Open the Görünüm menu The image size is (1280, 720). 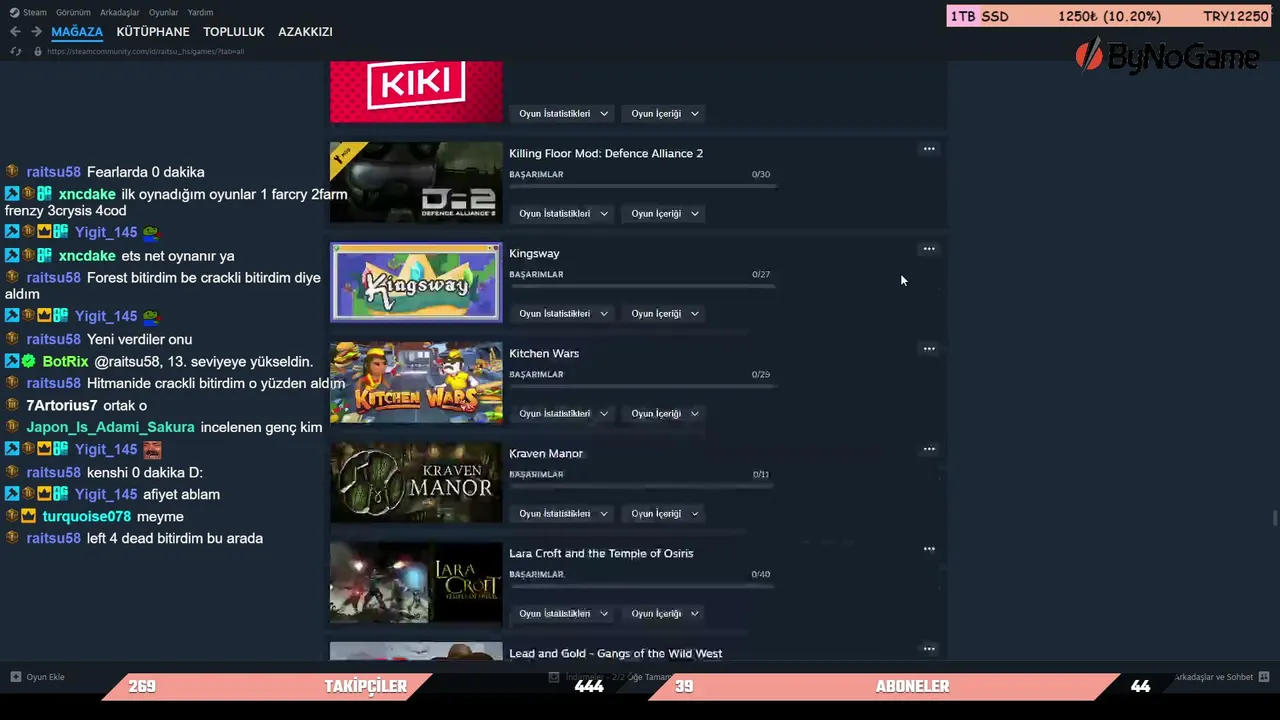coord(73,12)
